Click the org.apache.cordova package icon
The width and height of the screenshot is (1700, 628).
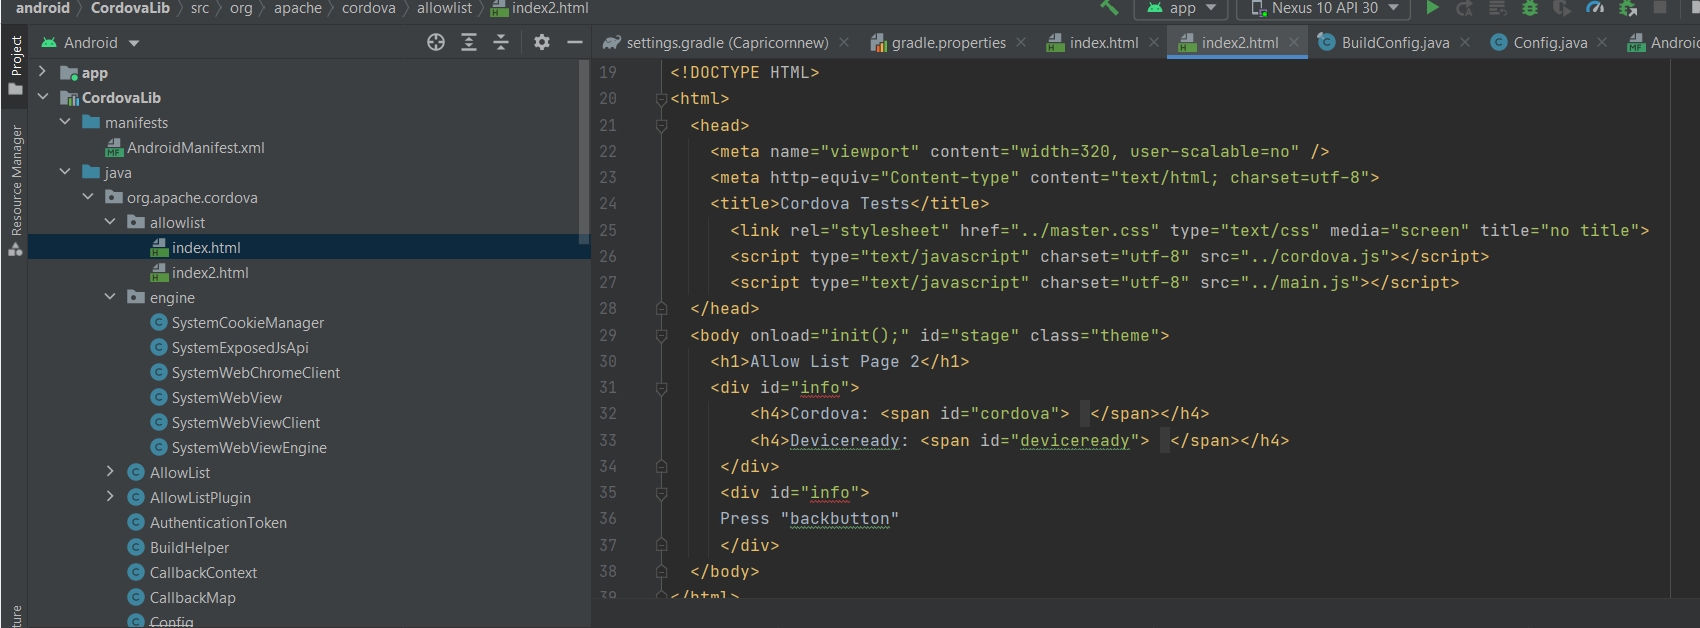[x=114, y=197]
